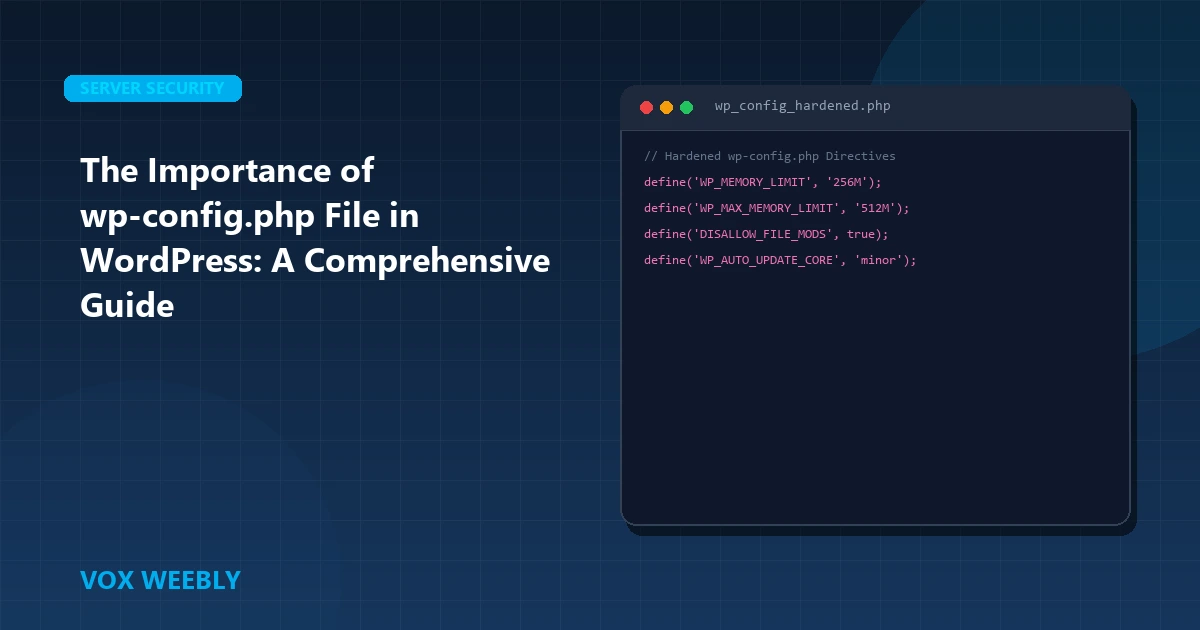The height and width of the screenshot is (630, 1200).
Task: Select the wp_config_hardened.php file name
Action: [x=802, y=106]
